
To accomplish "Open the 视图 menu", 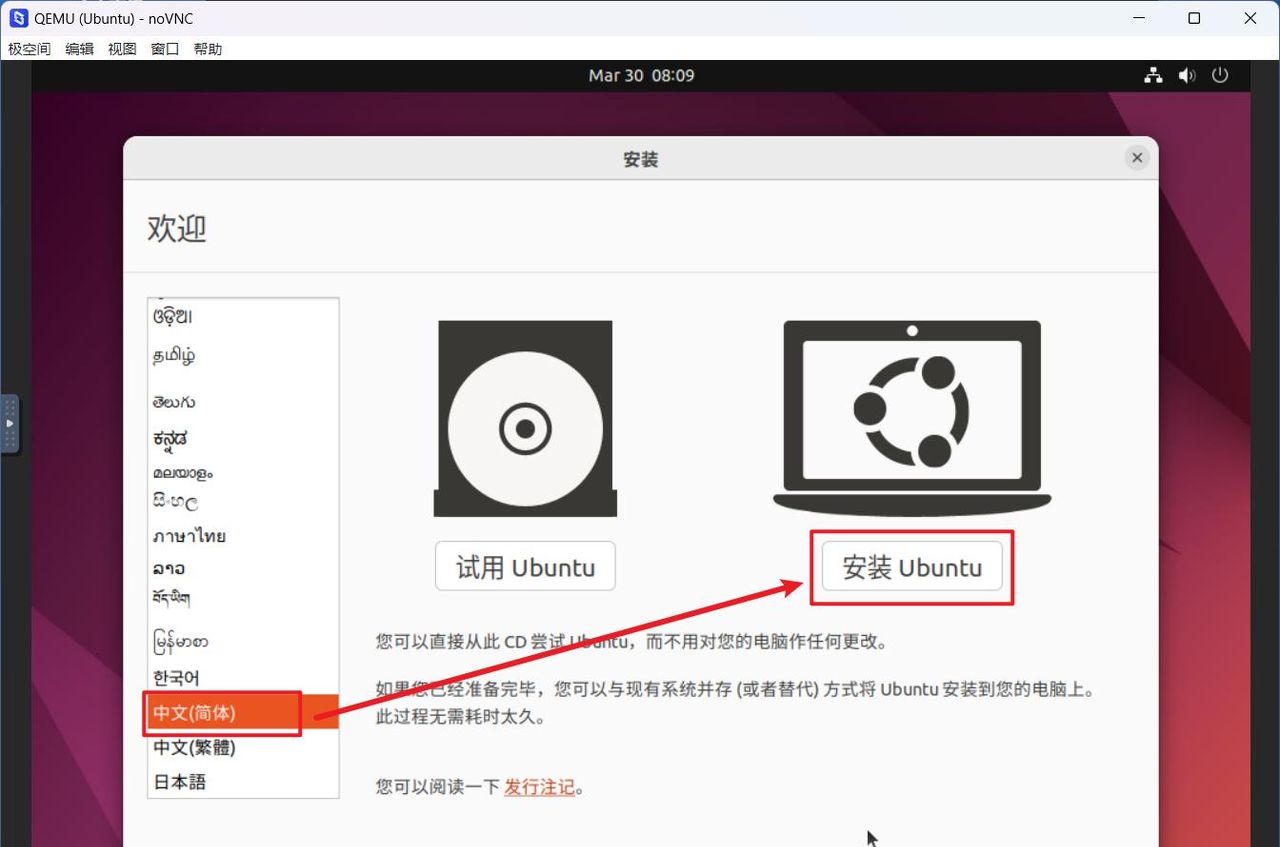I will click(122, 48).
